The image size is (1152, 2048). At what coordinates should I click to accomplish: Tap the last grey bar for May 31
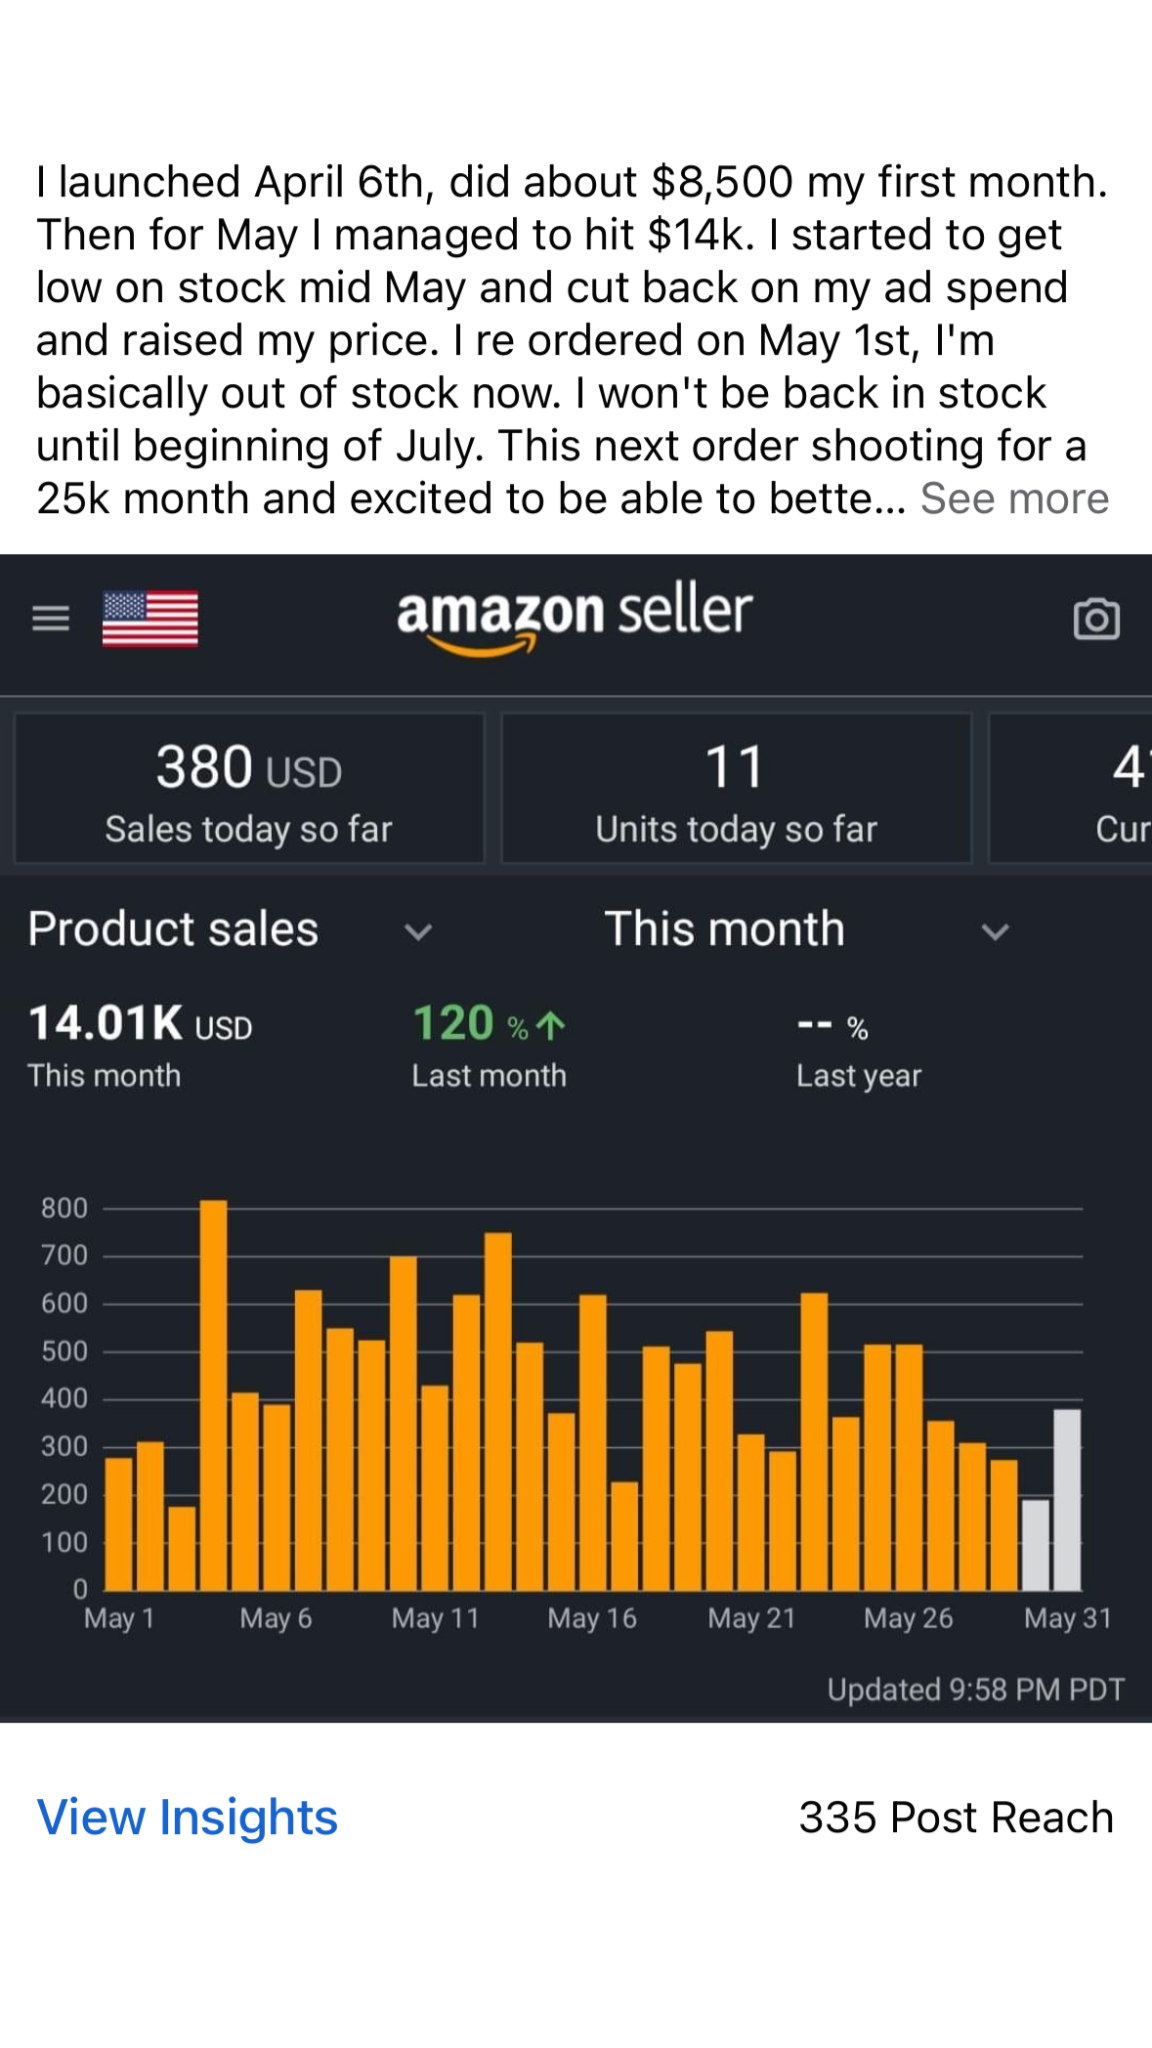click(1067, 1500)
